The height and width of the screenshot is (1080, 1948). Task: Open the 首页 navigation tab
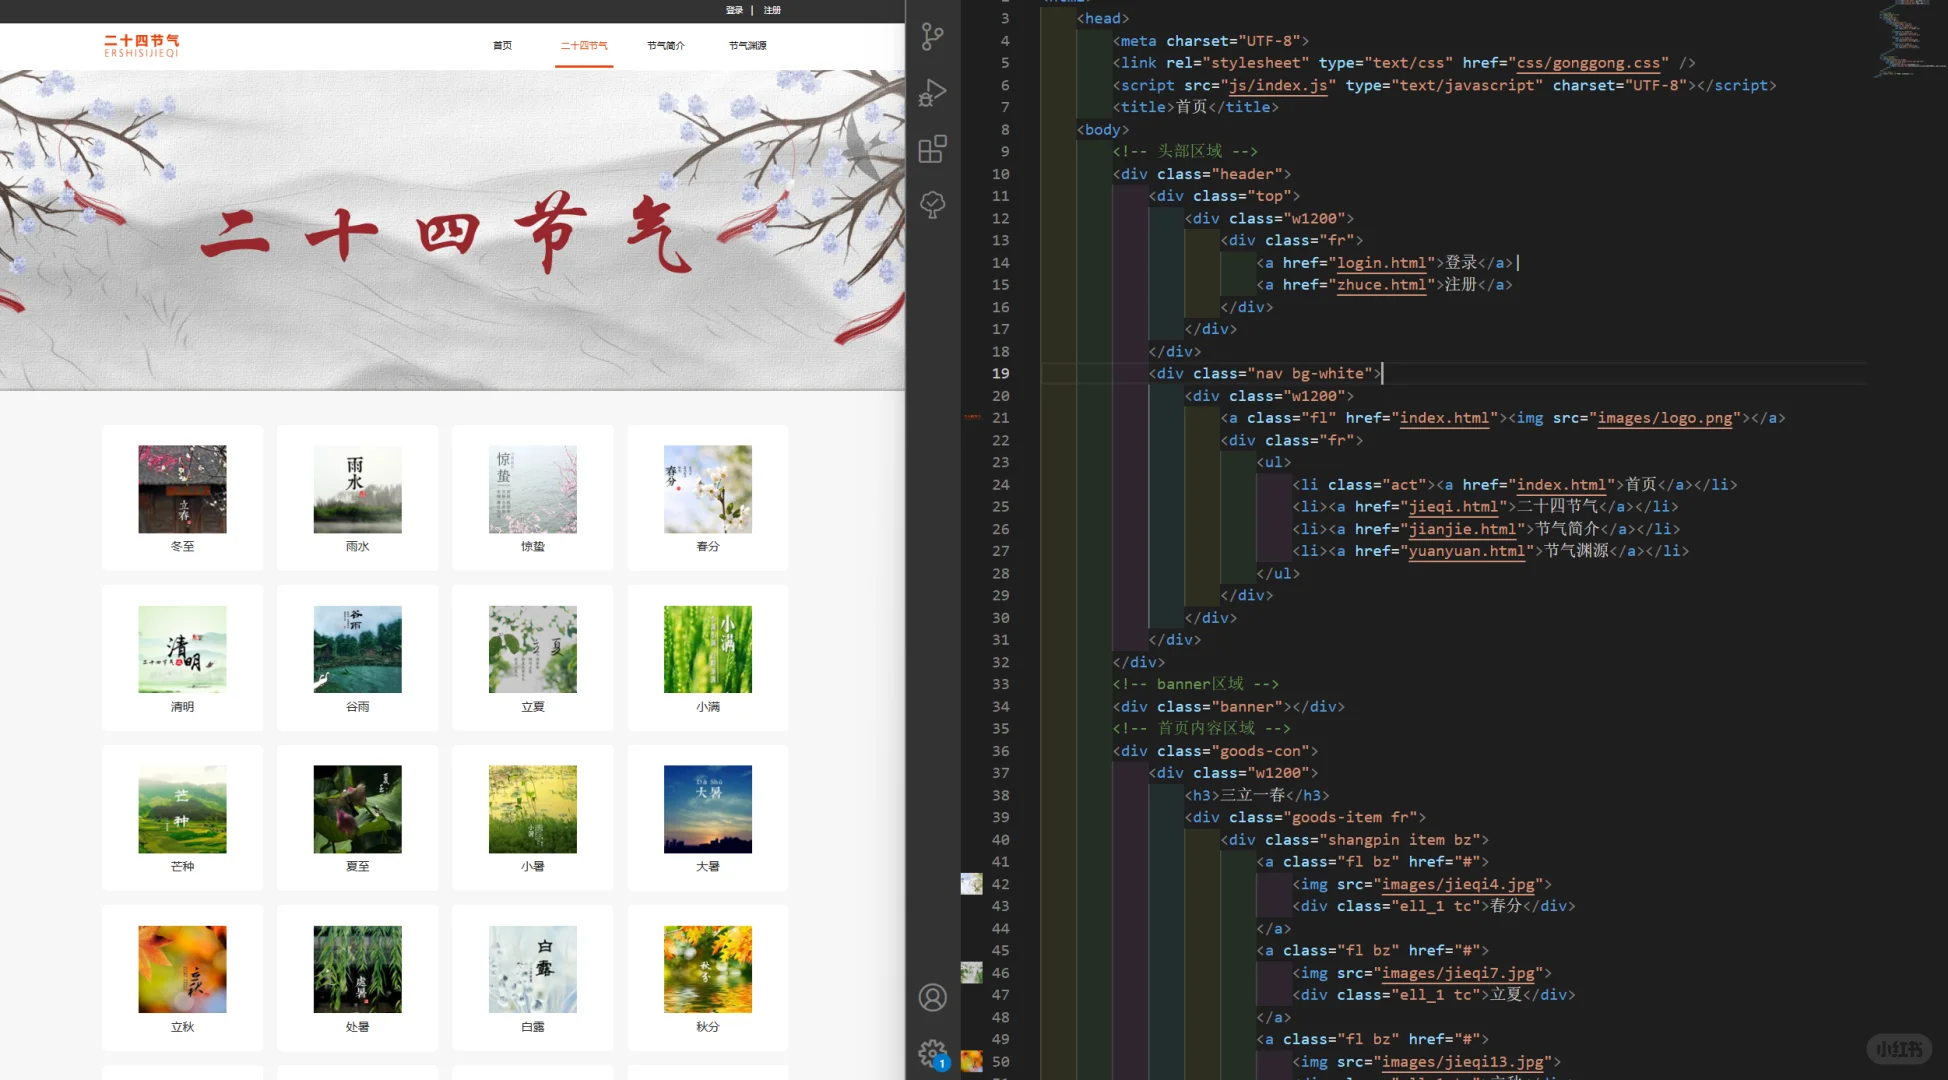[502, 45]
